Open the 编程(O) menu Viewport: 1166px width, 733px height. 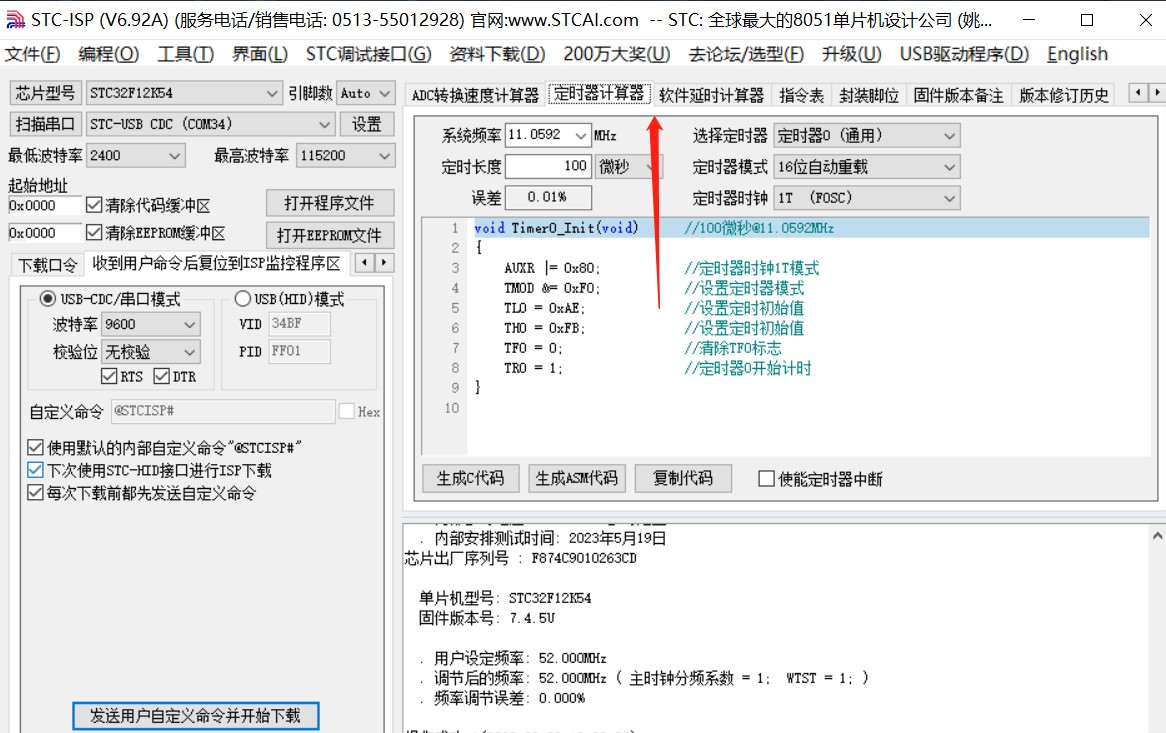pyautogui.click(x=109, y=54)
